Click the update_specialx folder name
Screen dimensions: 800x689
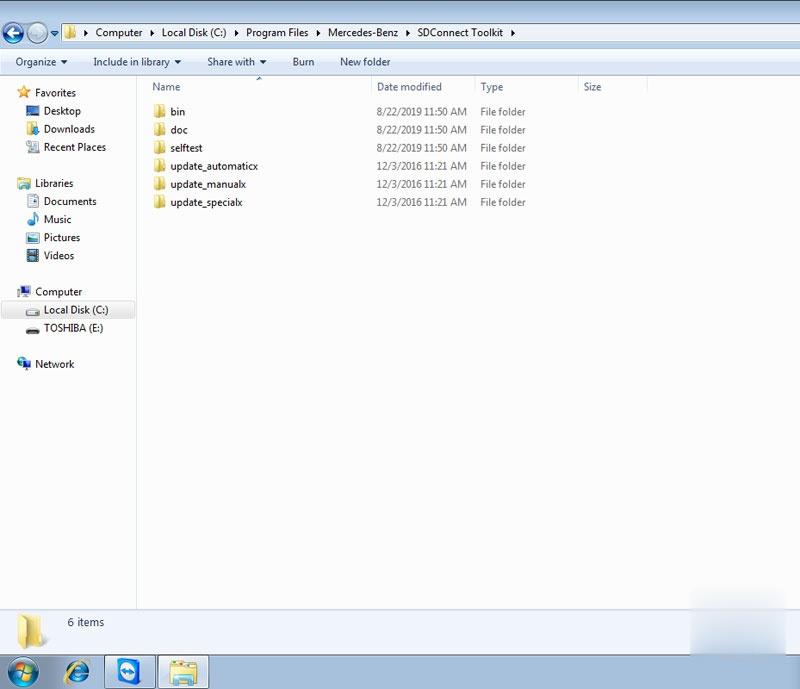pyautogui.click(x=207, y=202)
